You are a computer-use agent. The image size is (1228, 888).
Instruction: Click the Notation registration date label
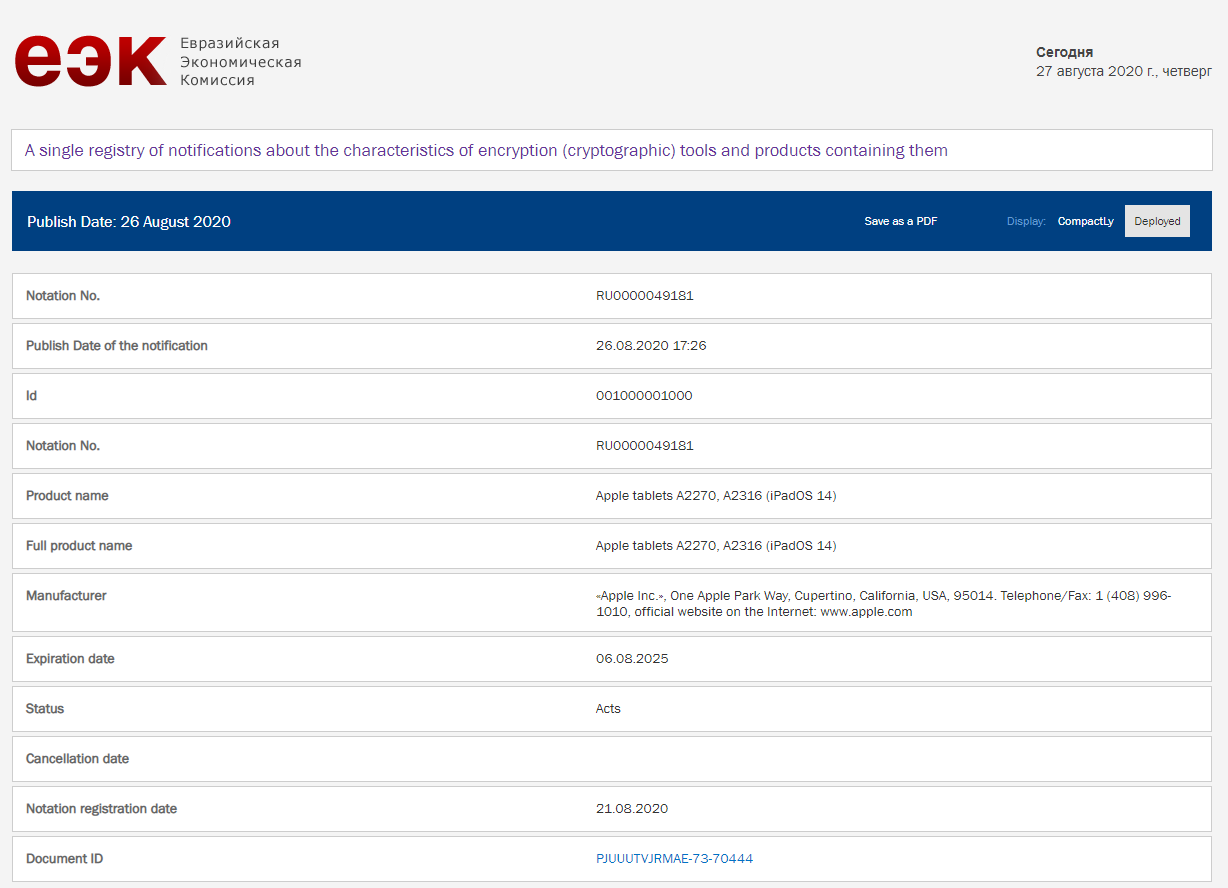point(101,809)
